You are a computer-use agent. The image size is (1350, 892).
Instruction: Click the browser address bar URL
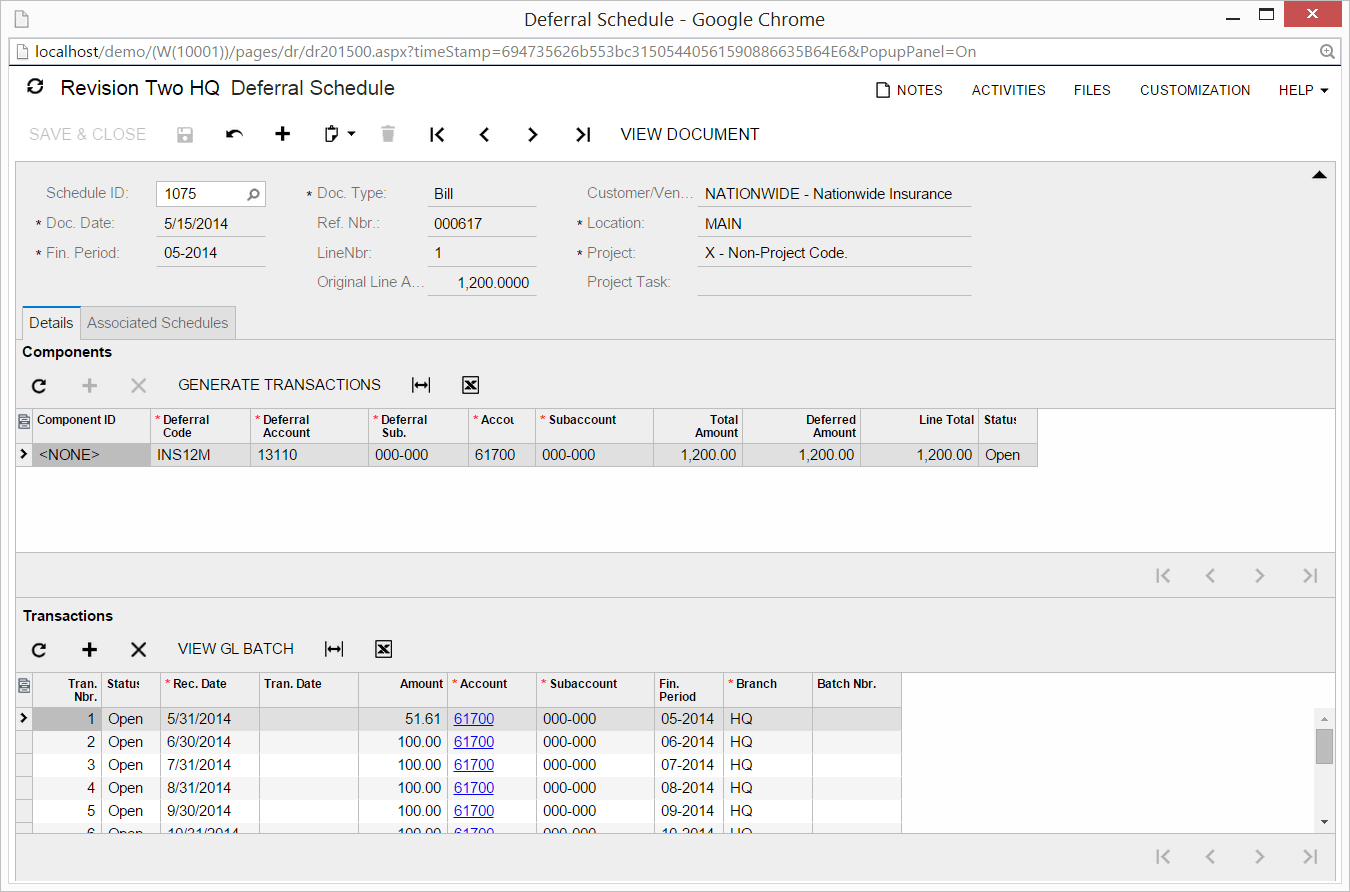[x=505, y=51]
